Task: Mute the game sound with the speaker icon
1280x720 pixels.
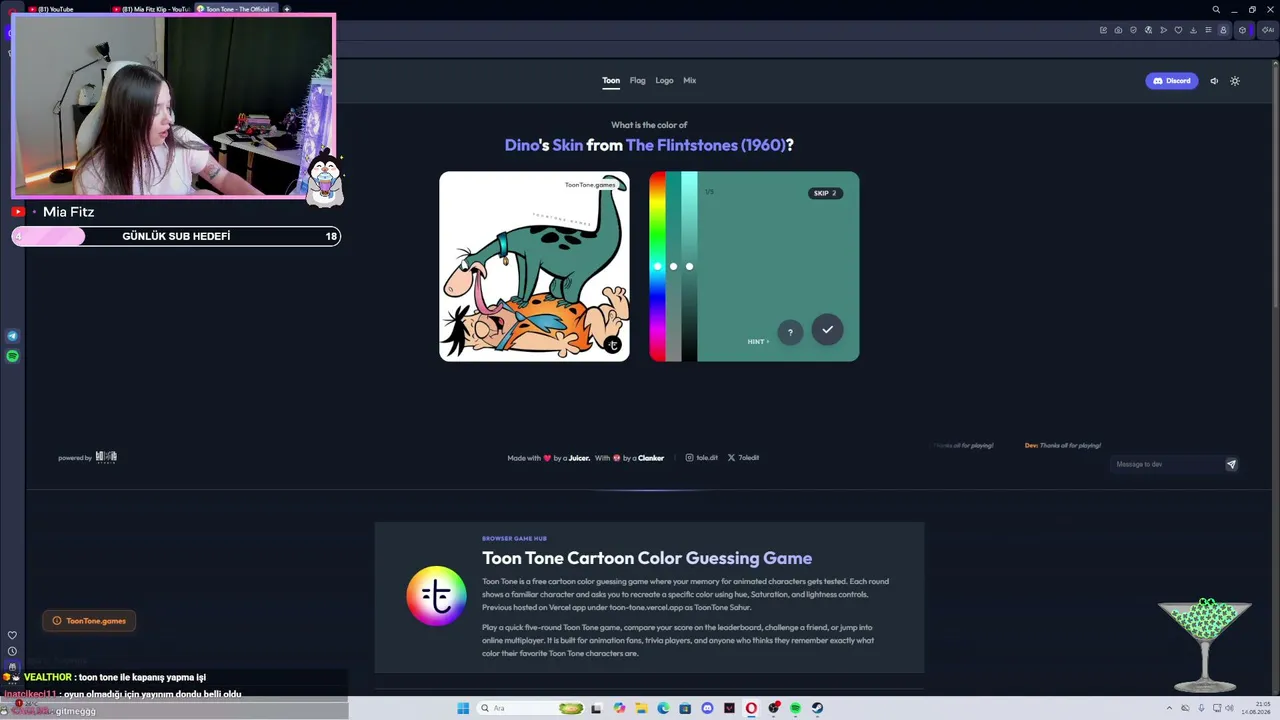Action: point(1214,81)
